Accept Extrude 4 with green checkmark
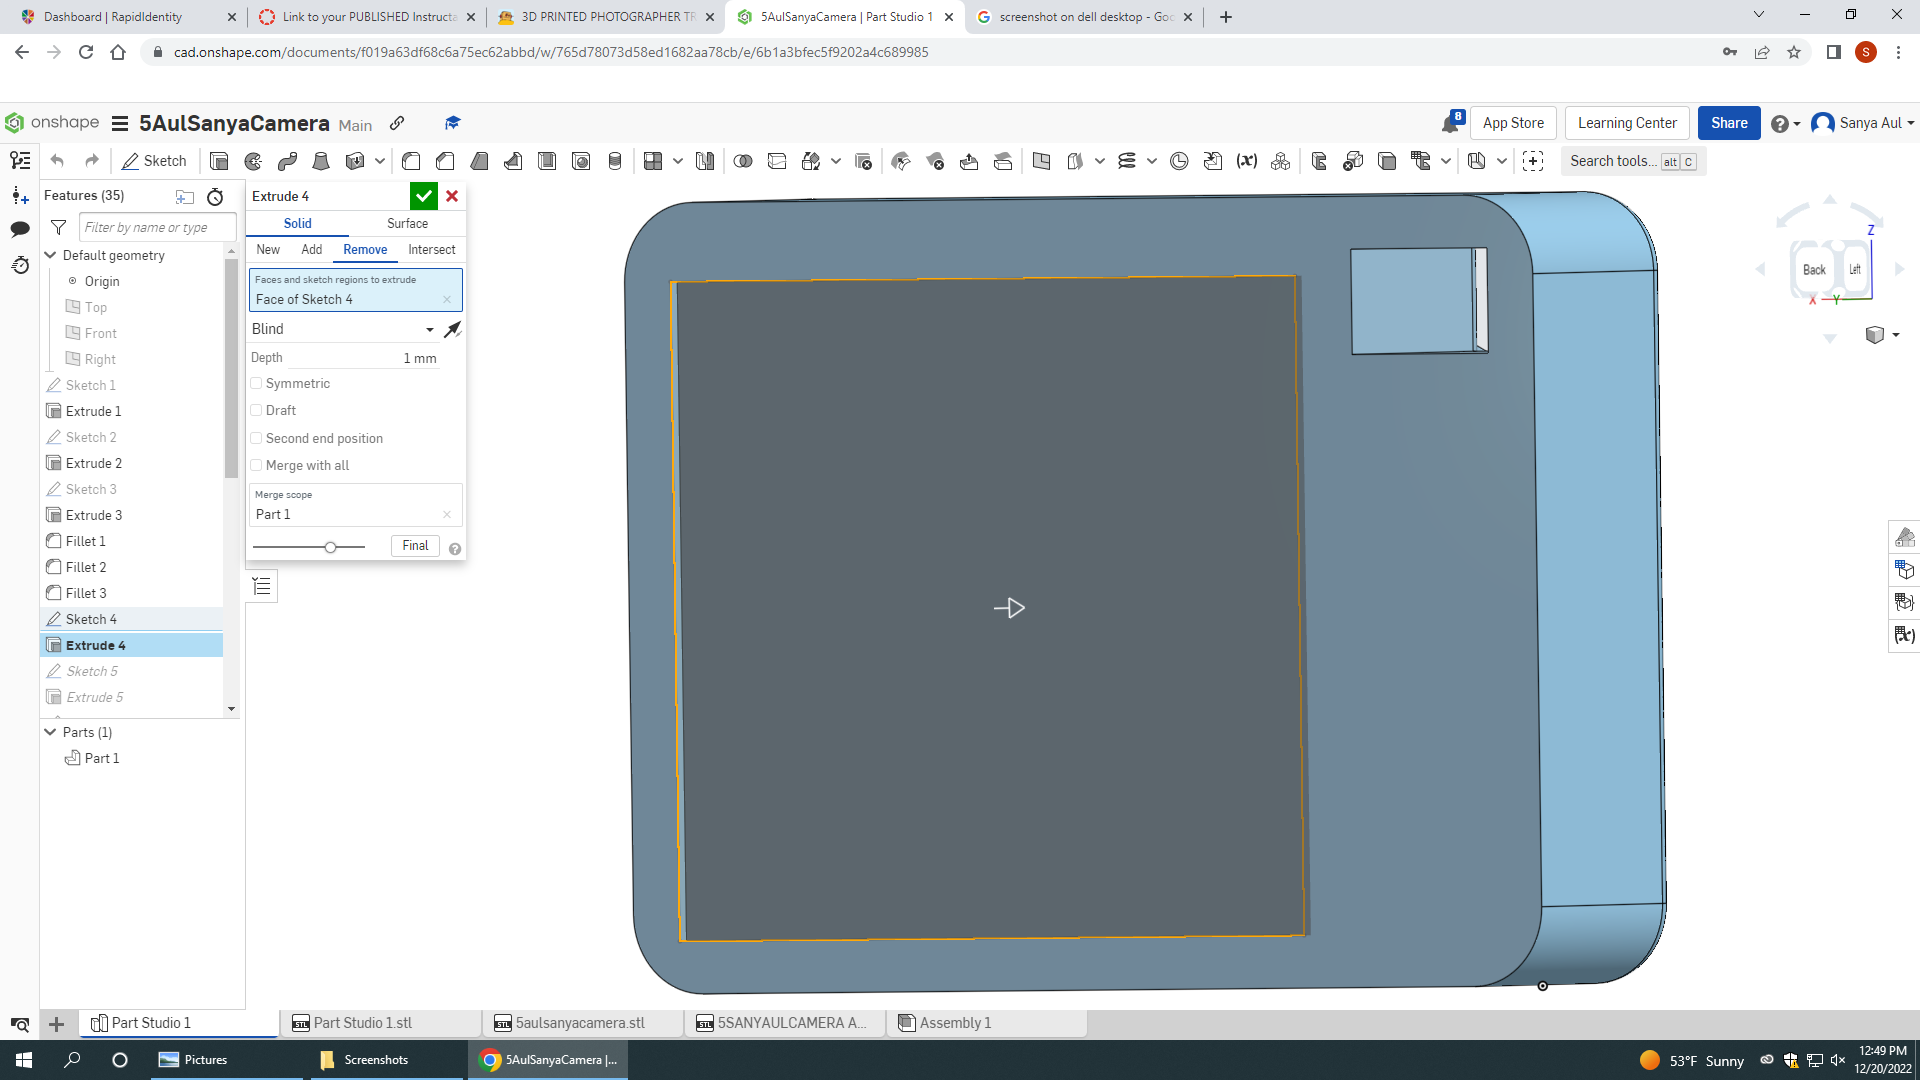Viewport: 1920px width, 1080px height. [x=424, y=196]
